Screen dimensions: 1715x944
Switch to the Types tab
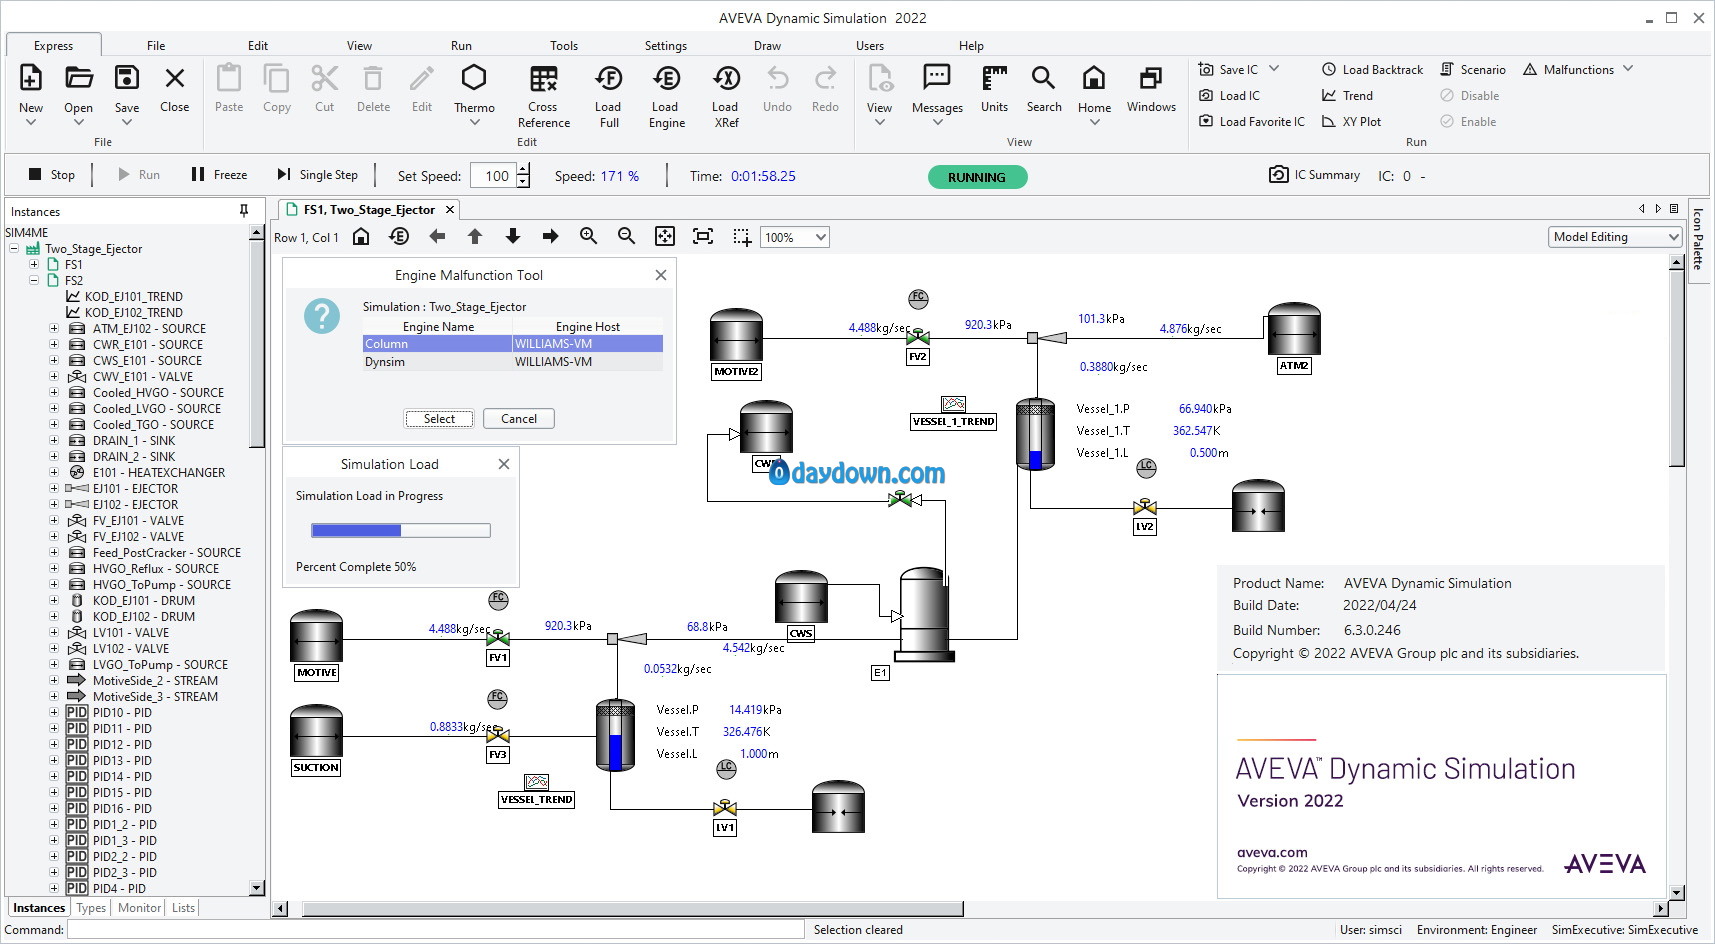coord(91,908)
